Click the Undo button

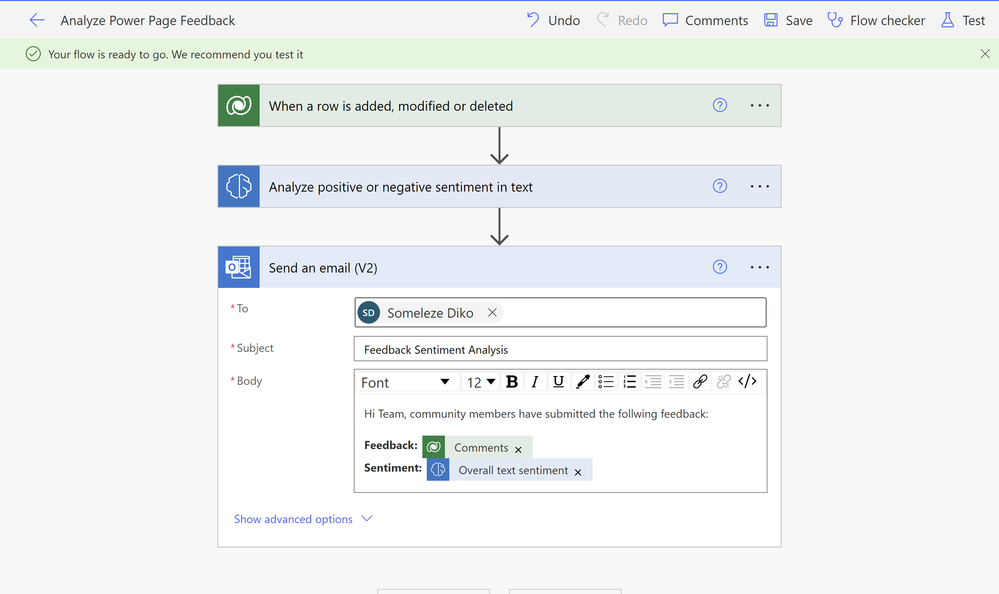click(x=553, y=20)
